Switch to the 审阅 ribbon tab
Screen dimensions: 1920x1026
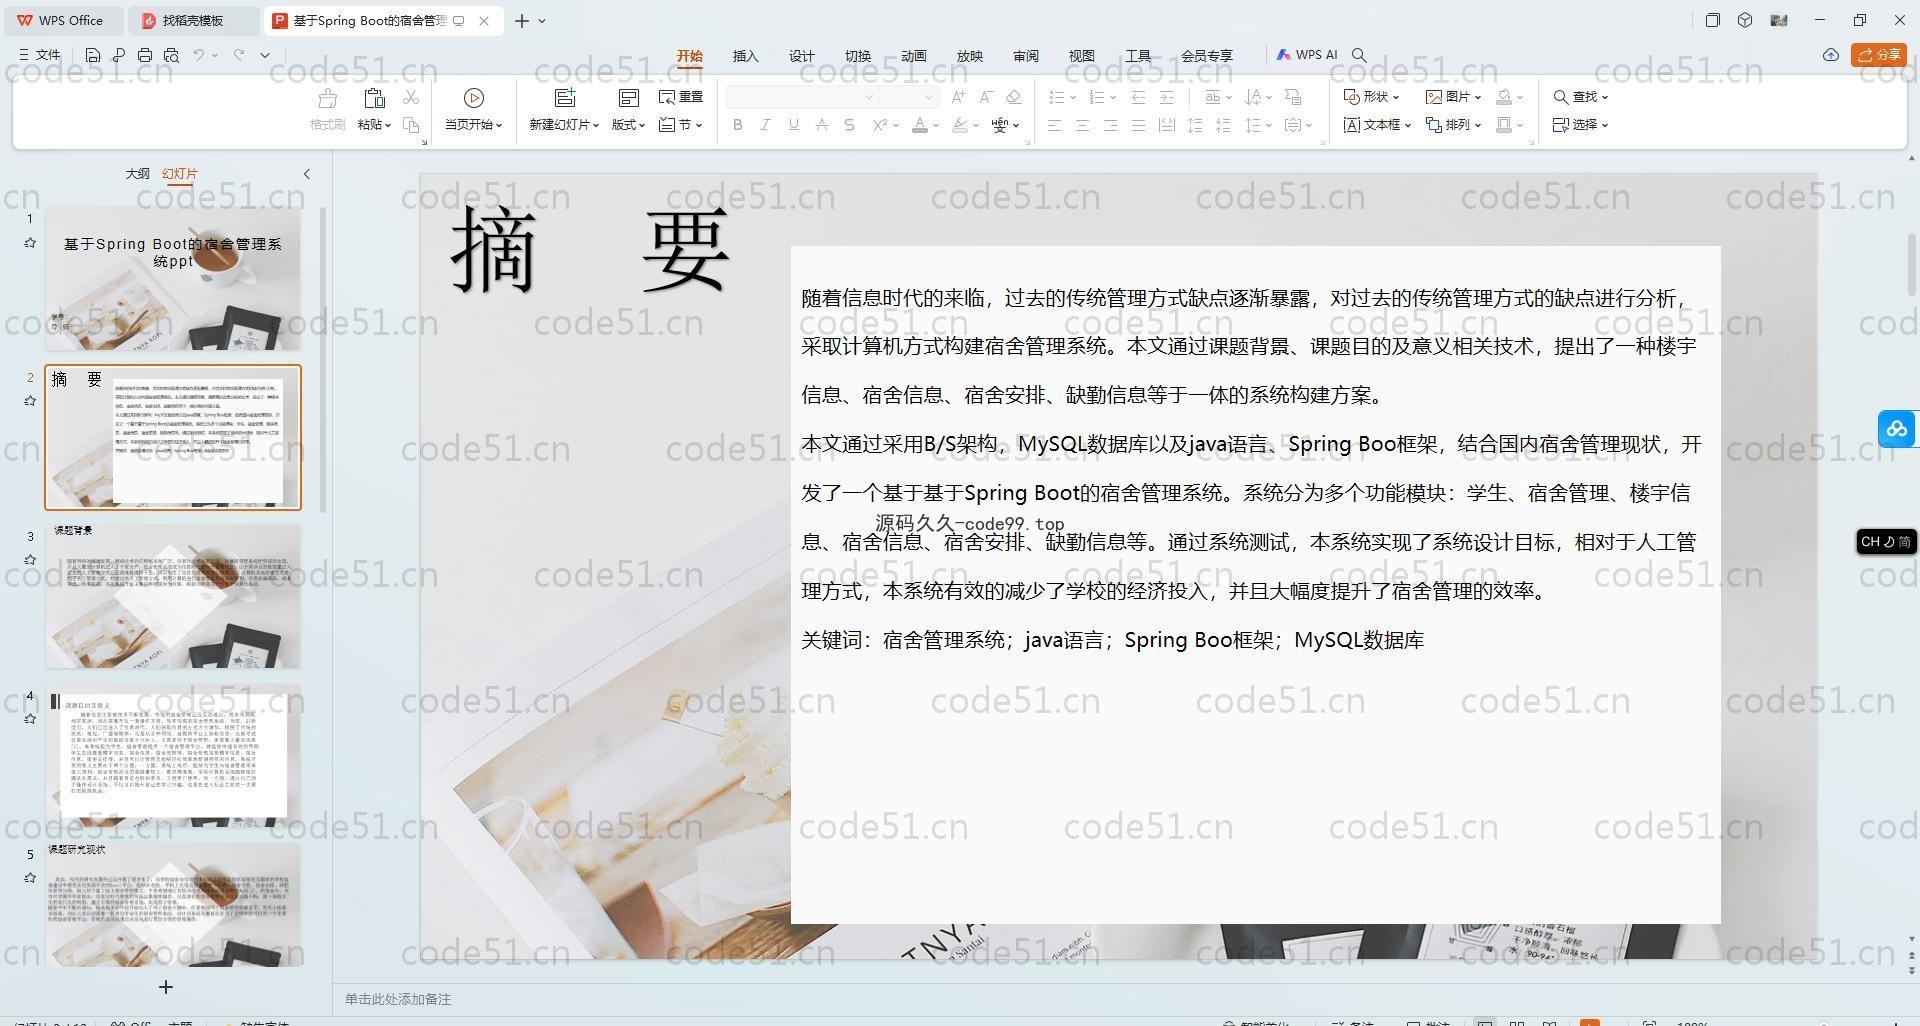coord(1026,56)
